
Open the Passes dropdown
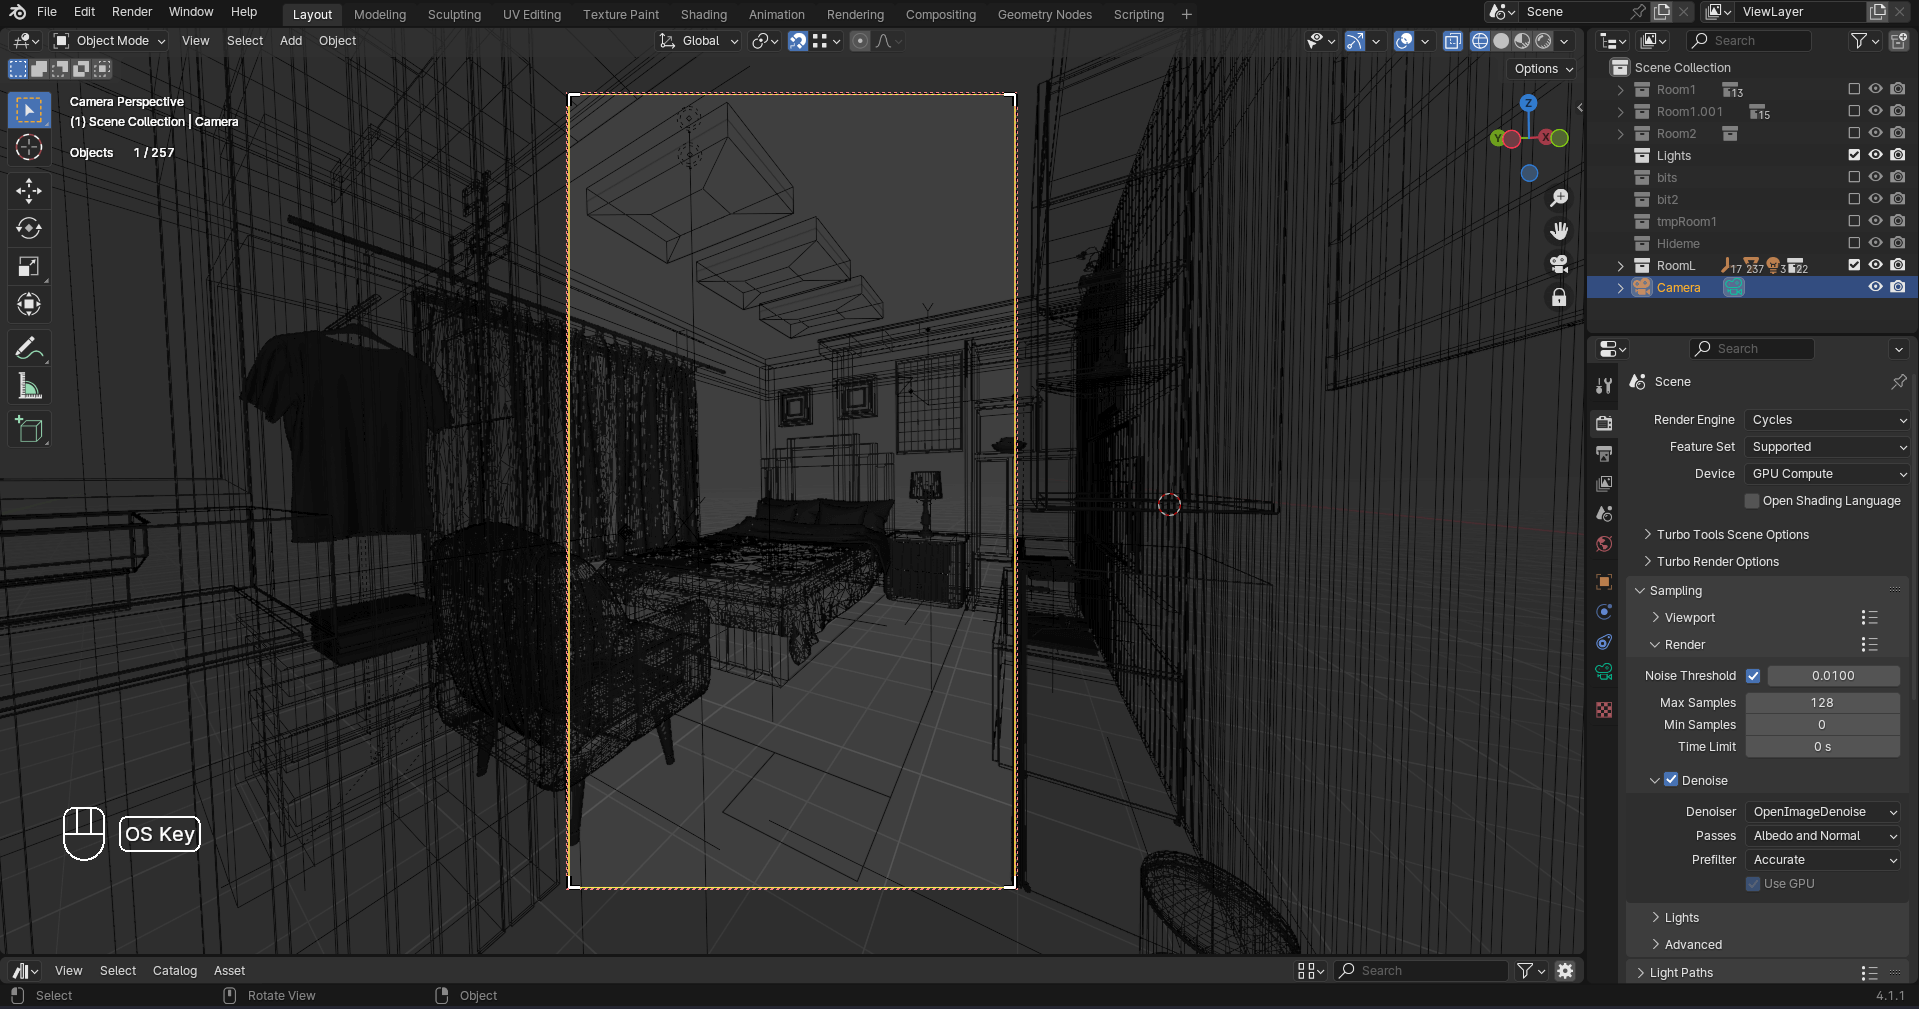1823,836
